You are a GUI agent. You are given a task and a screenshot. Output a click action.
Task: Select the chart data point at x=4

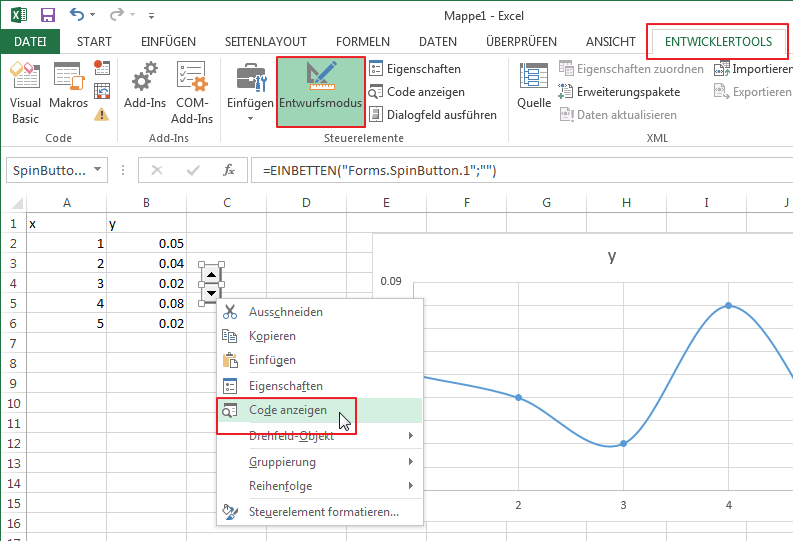pos(728,305)
